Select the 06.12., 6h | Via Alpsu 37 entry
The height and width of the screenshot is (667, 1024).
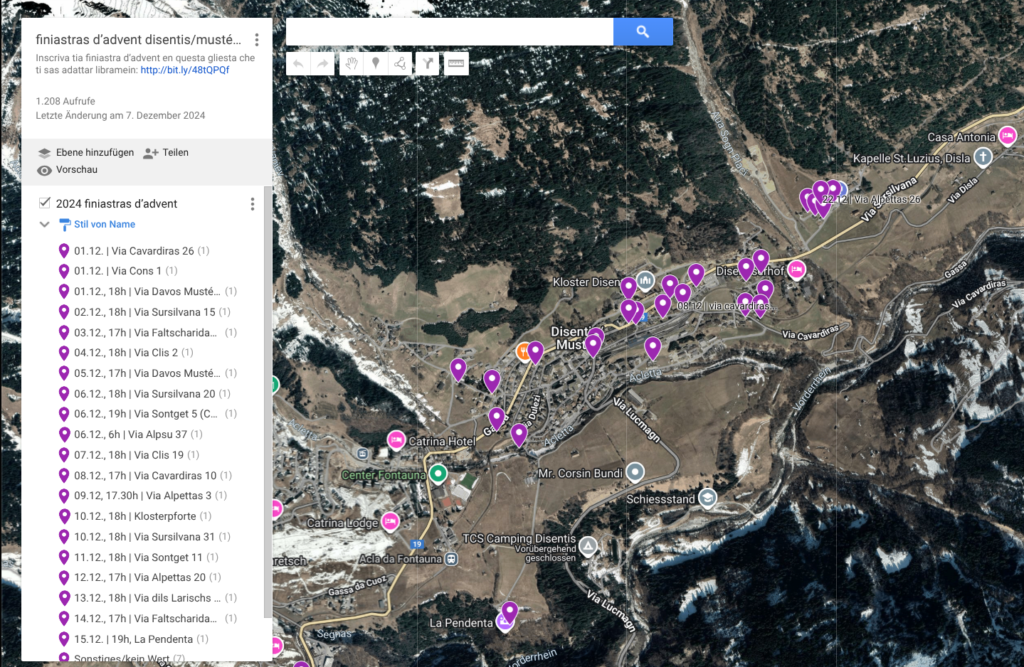[x=130, y=435]
